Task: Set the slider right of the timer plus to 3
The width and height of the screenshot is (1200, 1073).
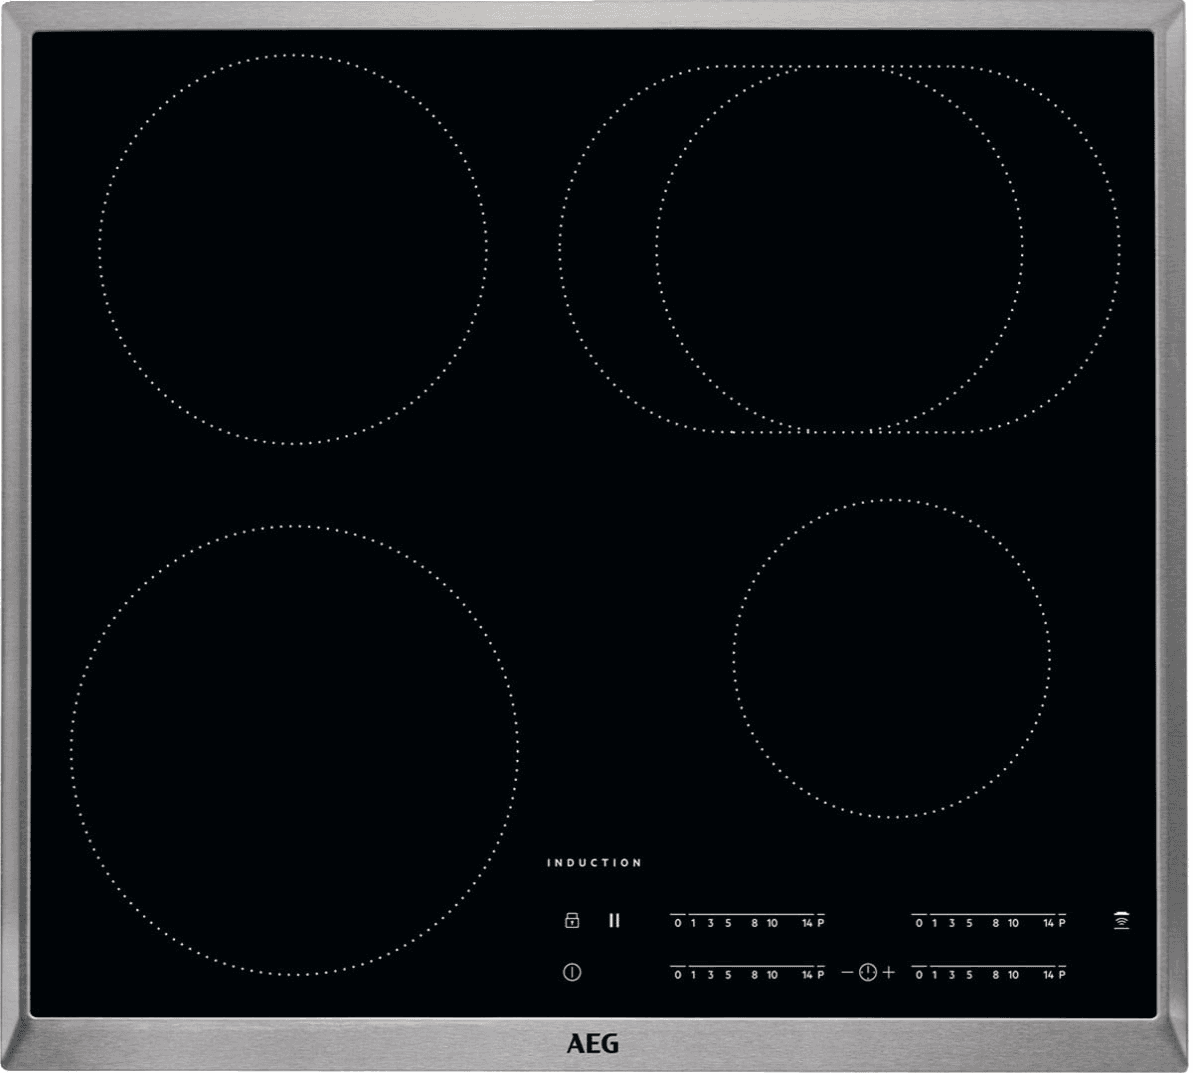Action: 952,974
